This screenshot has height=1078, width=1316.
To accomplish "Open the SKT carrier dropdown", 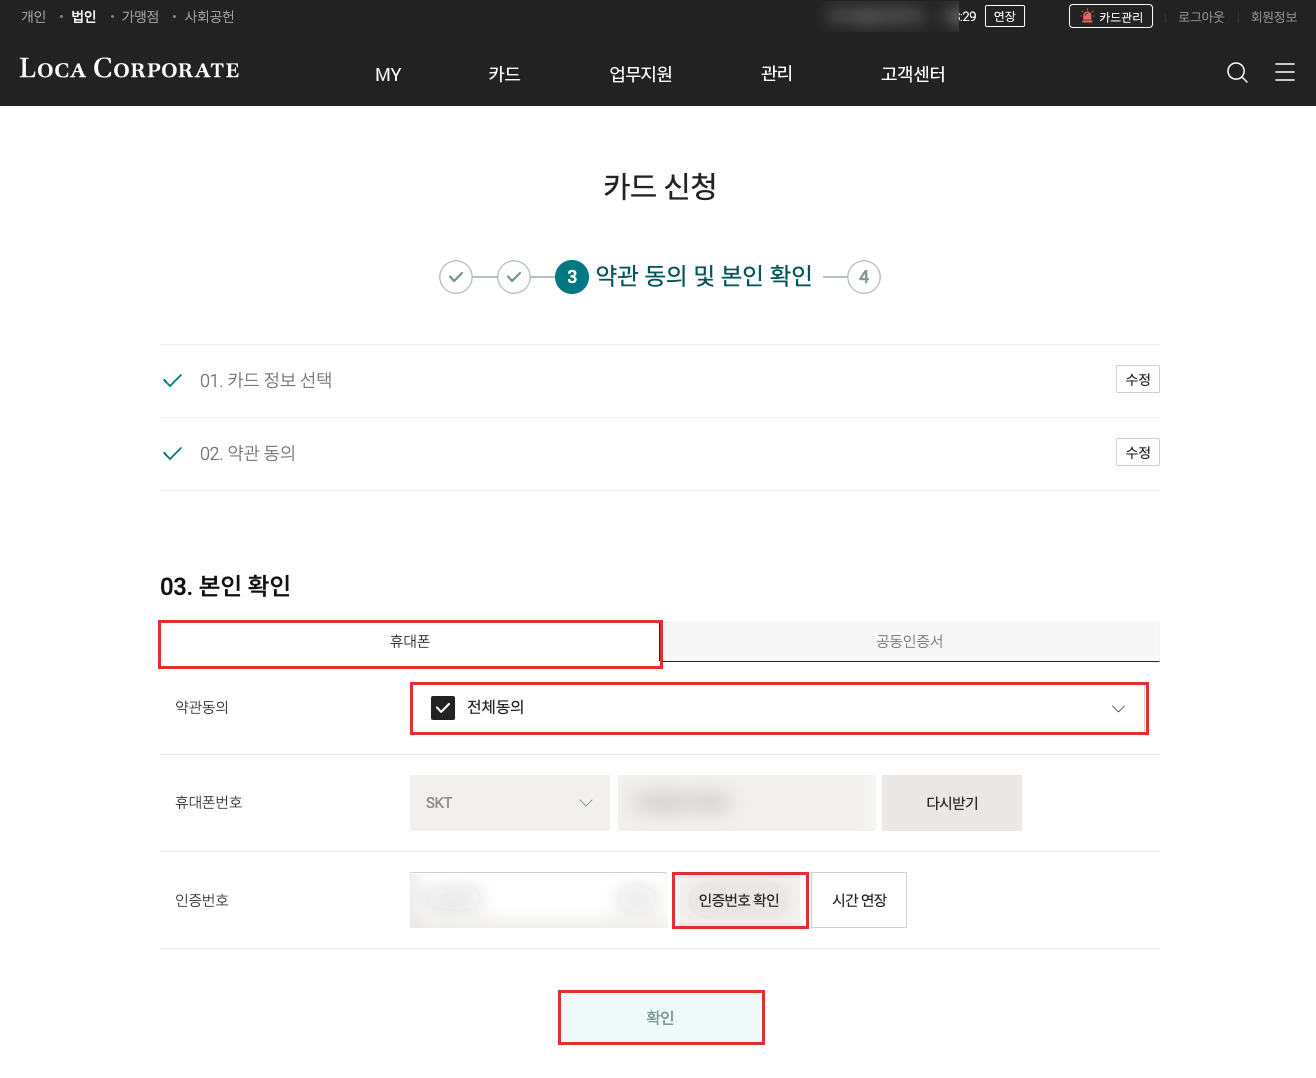I will pos(510,803).
